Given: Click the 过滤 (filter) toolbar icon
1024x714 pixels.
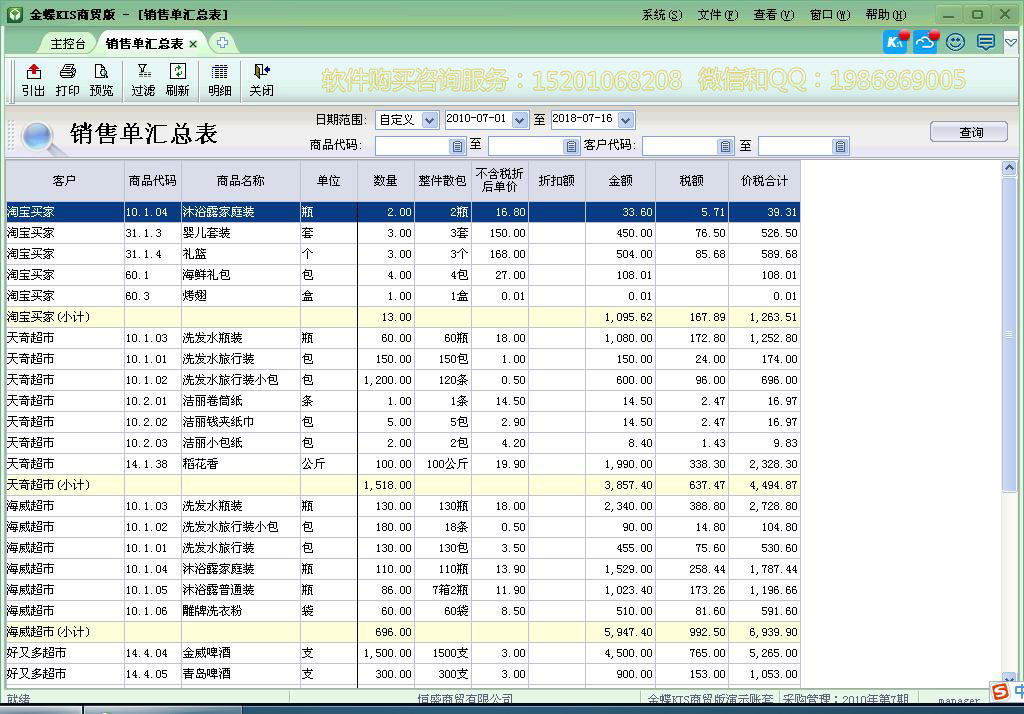Looking at the screenshot, I should point(144,80).
